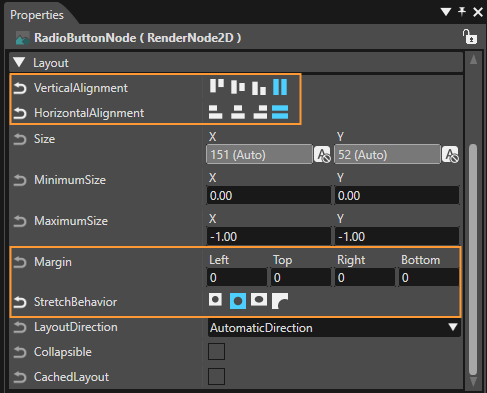Select bottom VerticalAlignment icon
The image size is (487, 393).
(259, 88)
